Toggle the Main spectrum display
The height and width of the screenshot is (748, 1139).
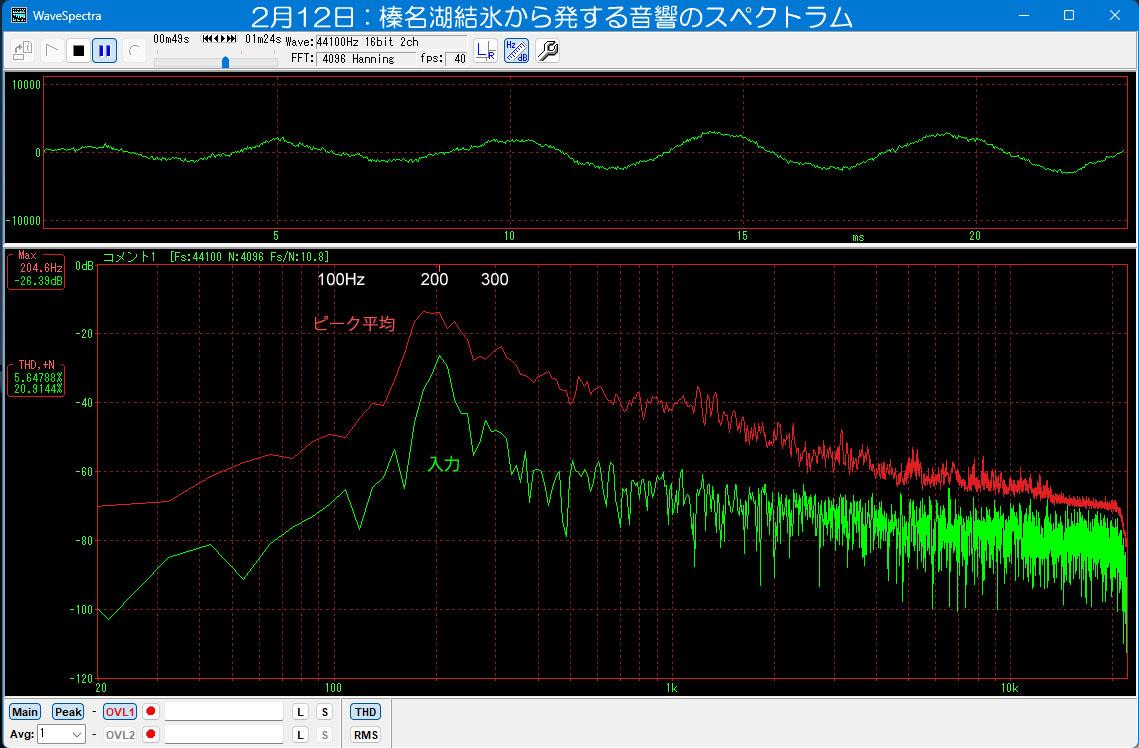tap(25, 712)
